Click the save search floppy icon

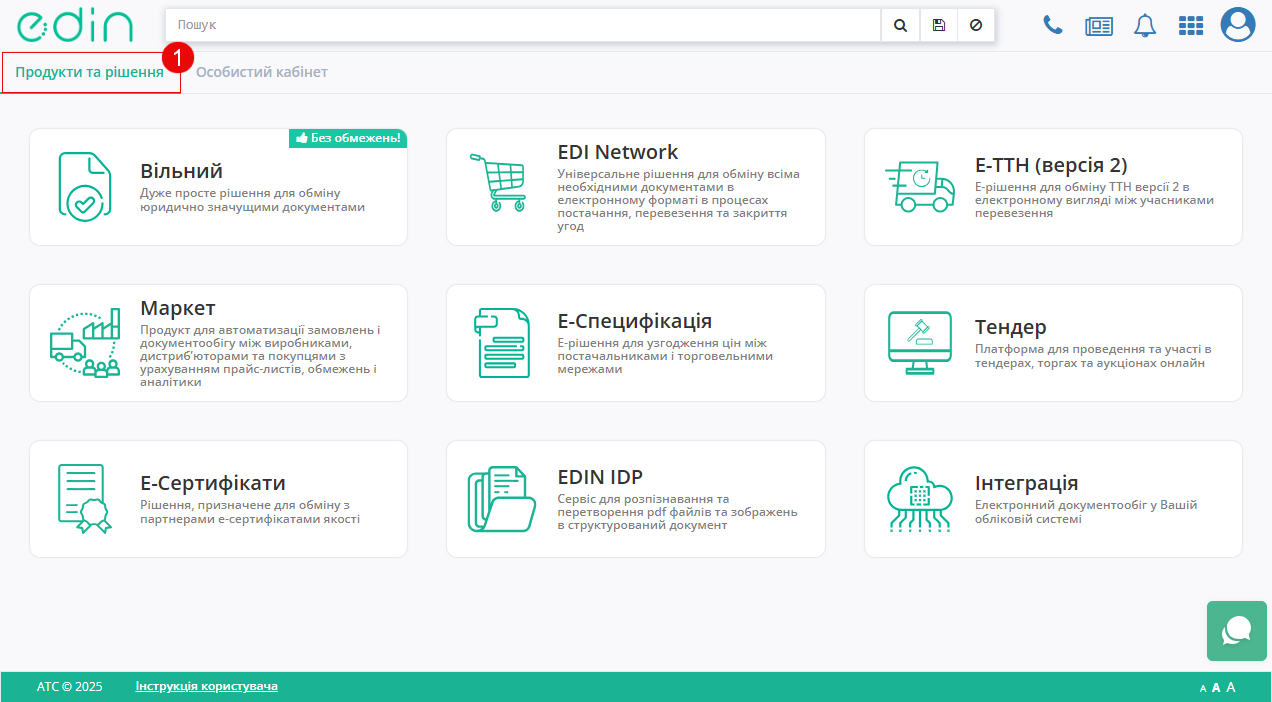click(938, 25)
